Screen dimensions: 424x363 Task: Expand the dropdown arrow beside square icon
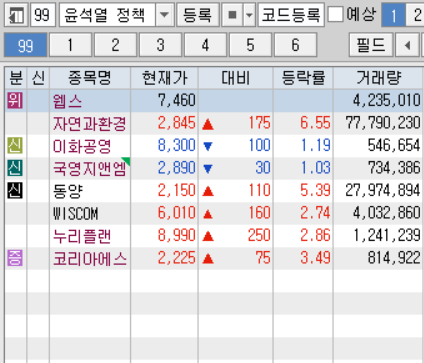tap(249, 15)
